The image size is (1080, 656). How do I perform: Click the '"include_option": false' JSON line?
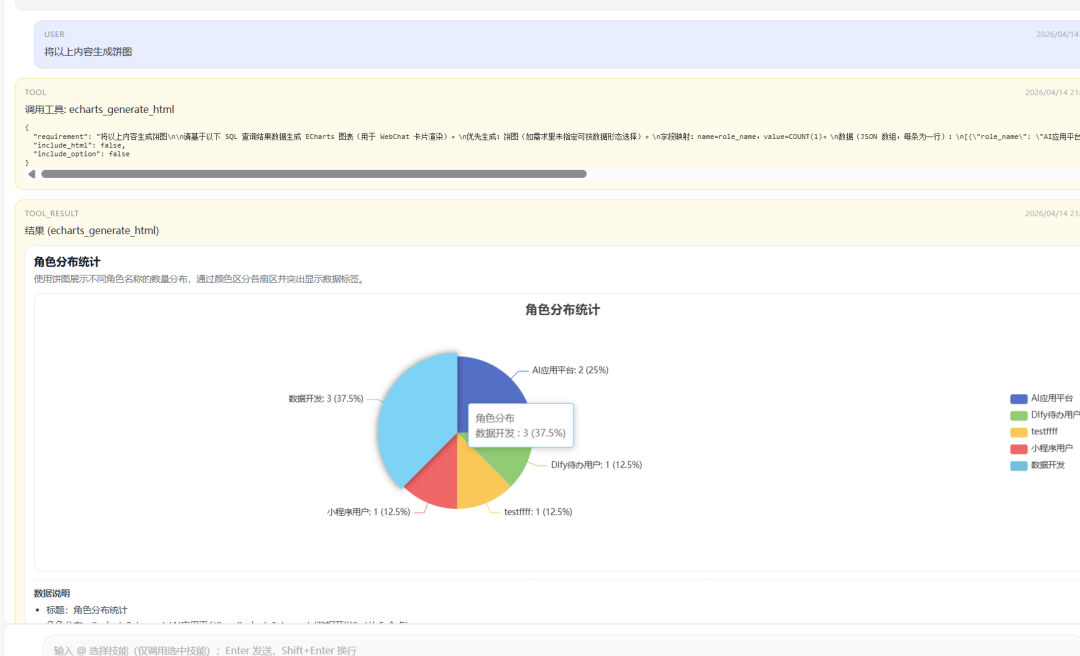coord(81,154)
